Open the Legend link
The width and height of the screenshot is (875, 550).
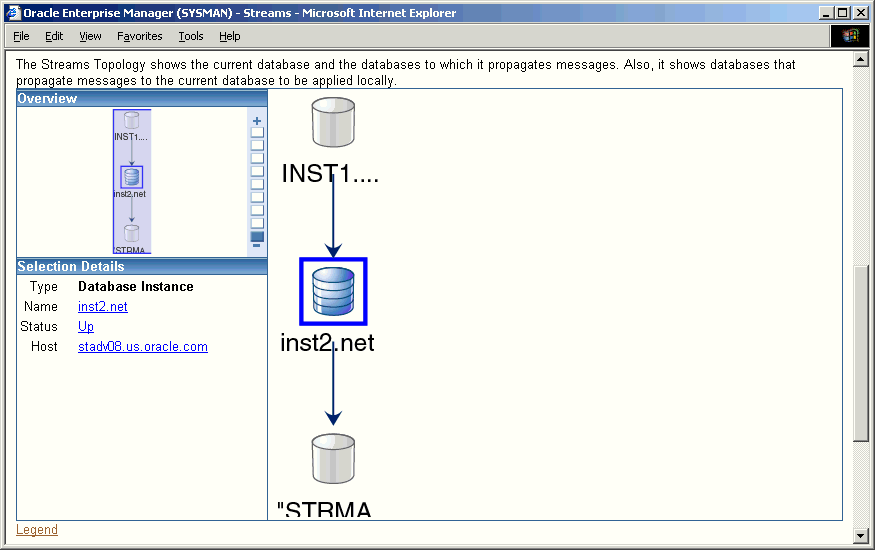(37, 530)
